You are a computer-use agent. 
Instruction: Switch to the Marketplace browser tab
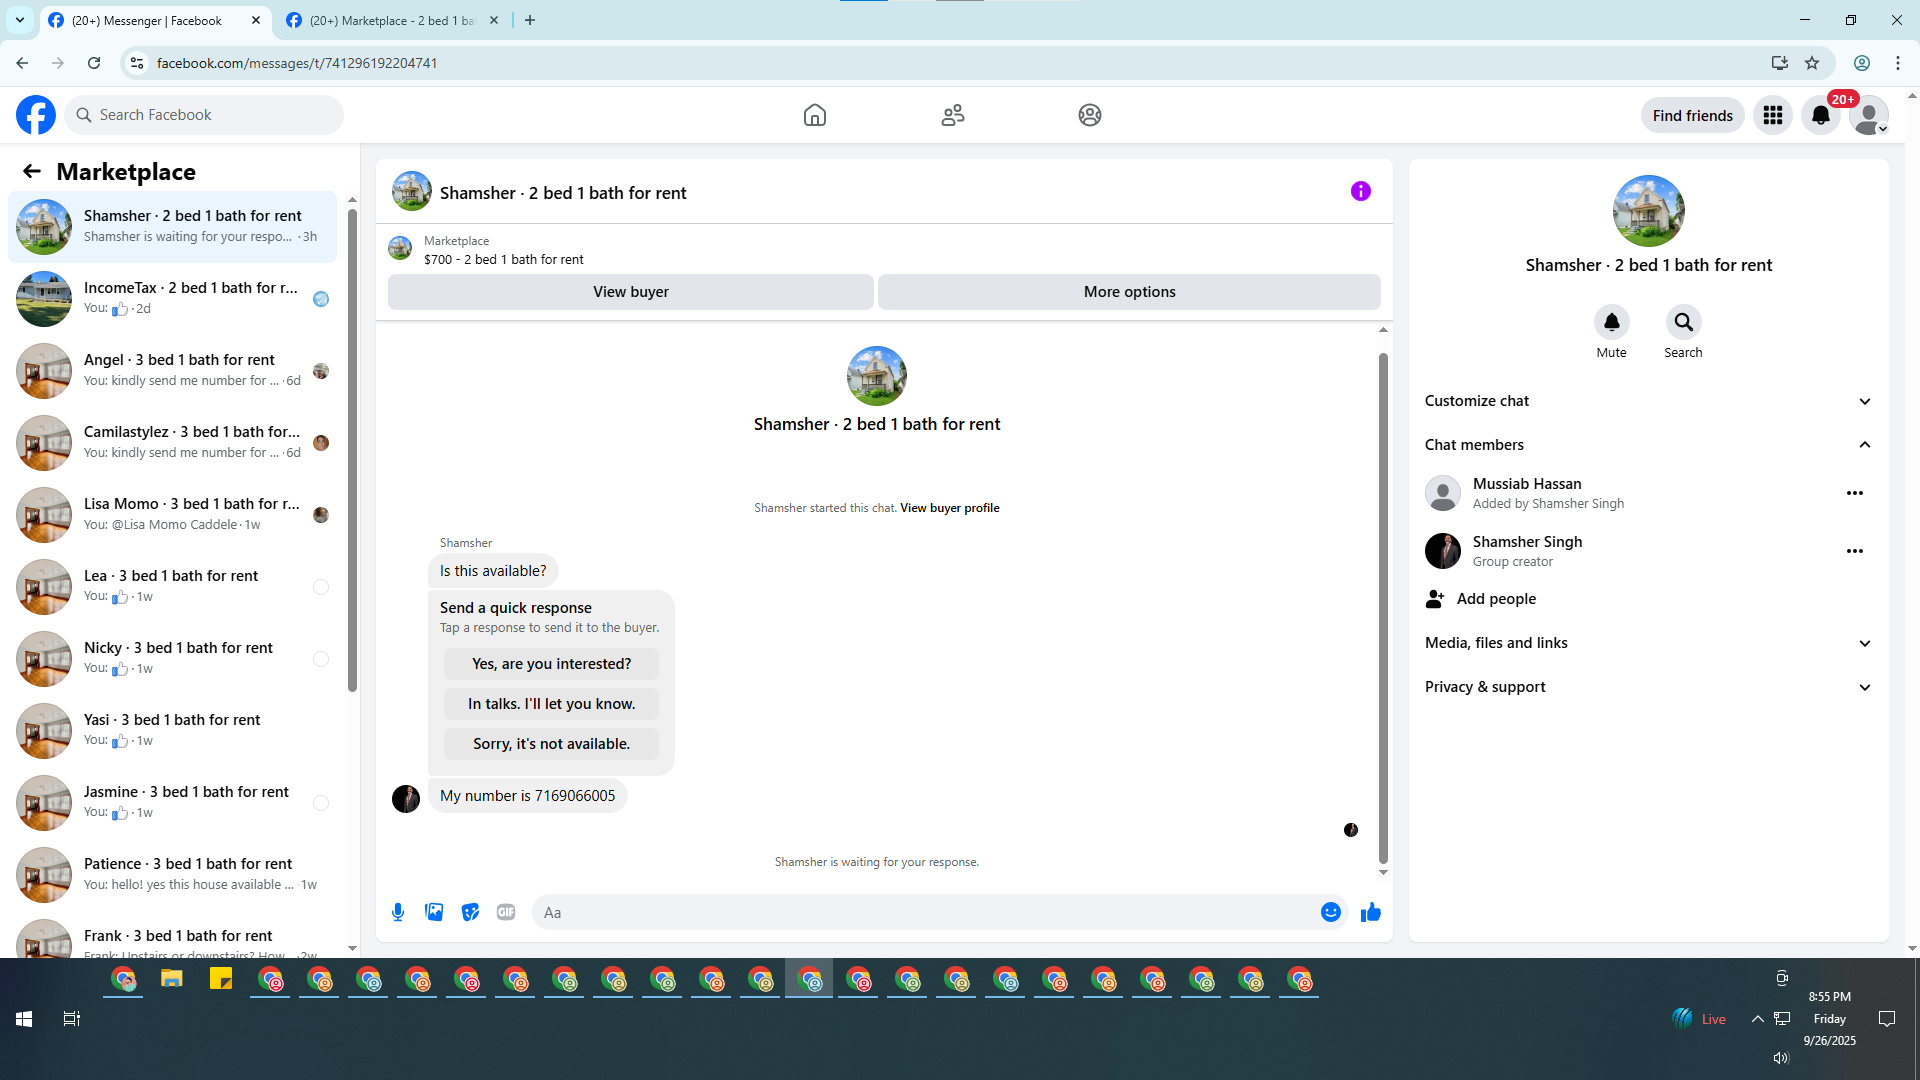pyautogui.click(x=392, y=20)
